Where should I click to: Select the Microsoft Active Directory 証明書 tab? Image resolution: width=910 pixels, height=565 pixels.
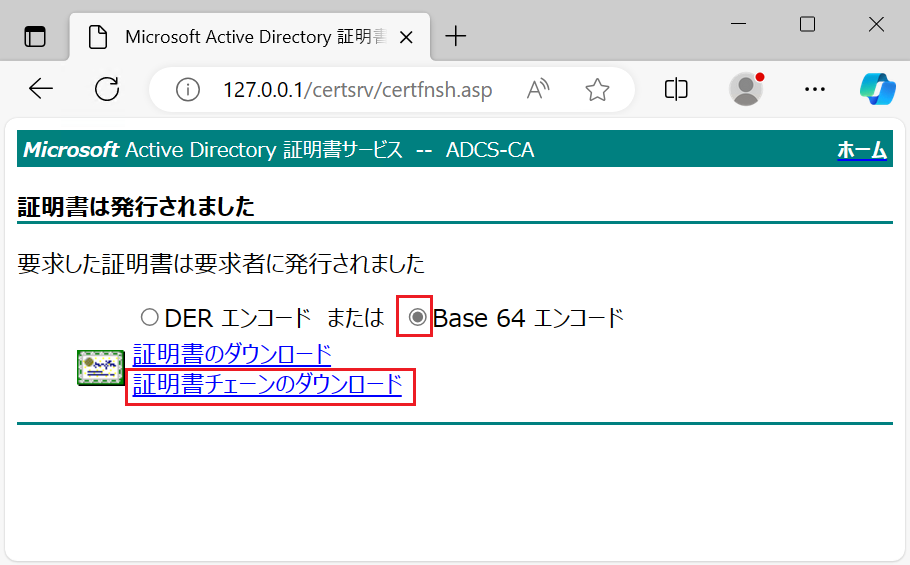(250, 37)
